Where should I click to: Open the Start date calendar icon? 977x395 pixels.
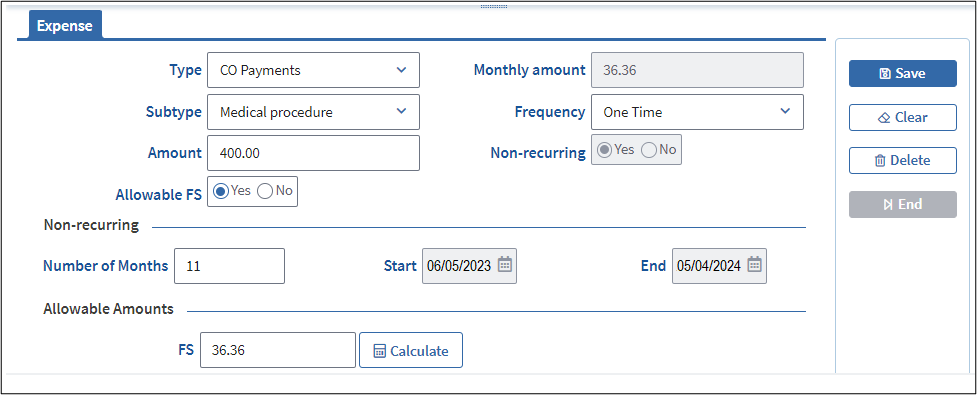click(x=505, y=265)
